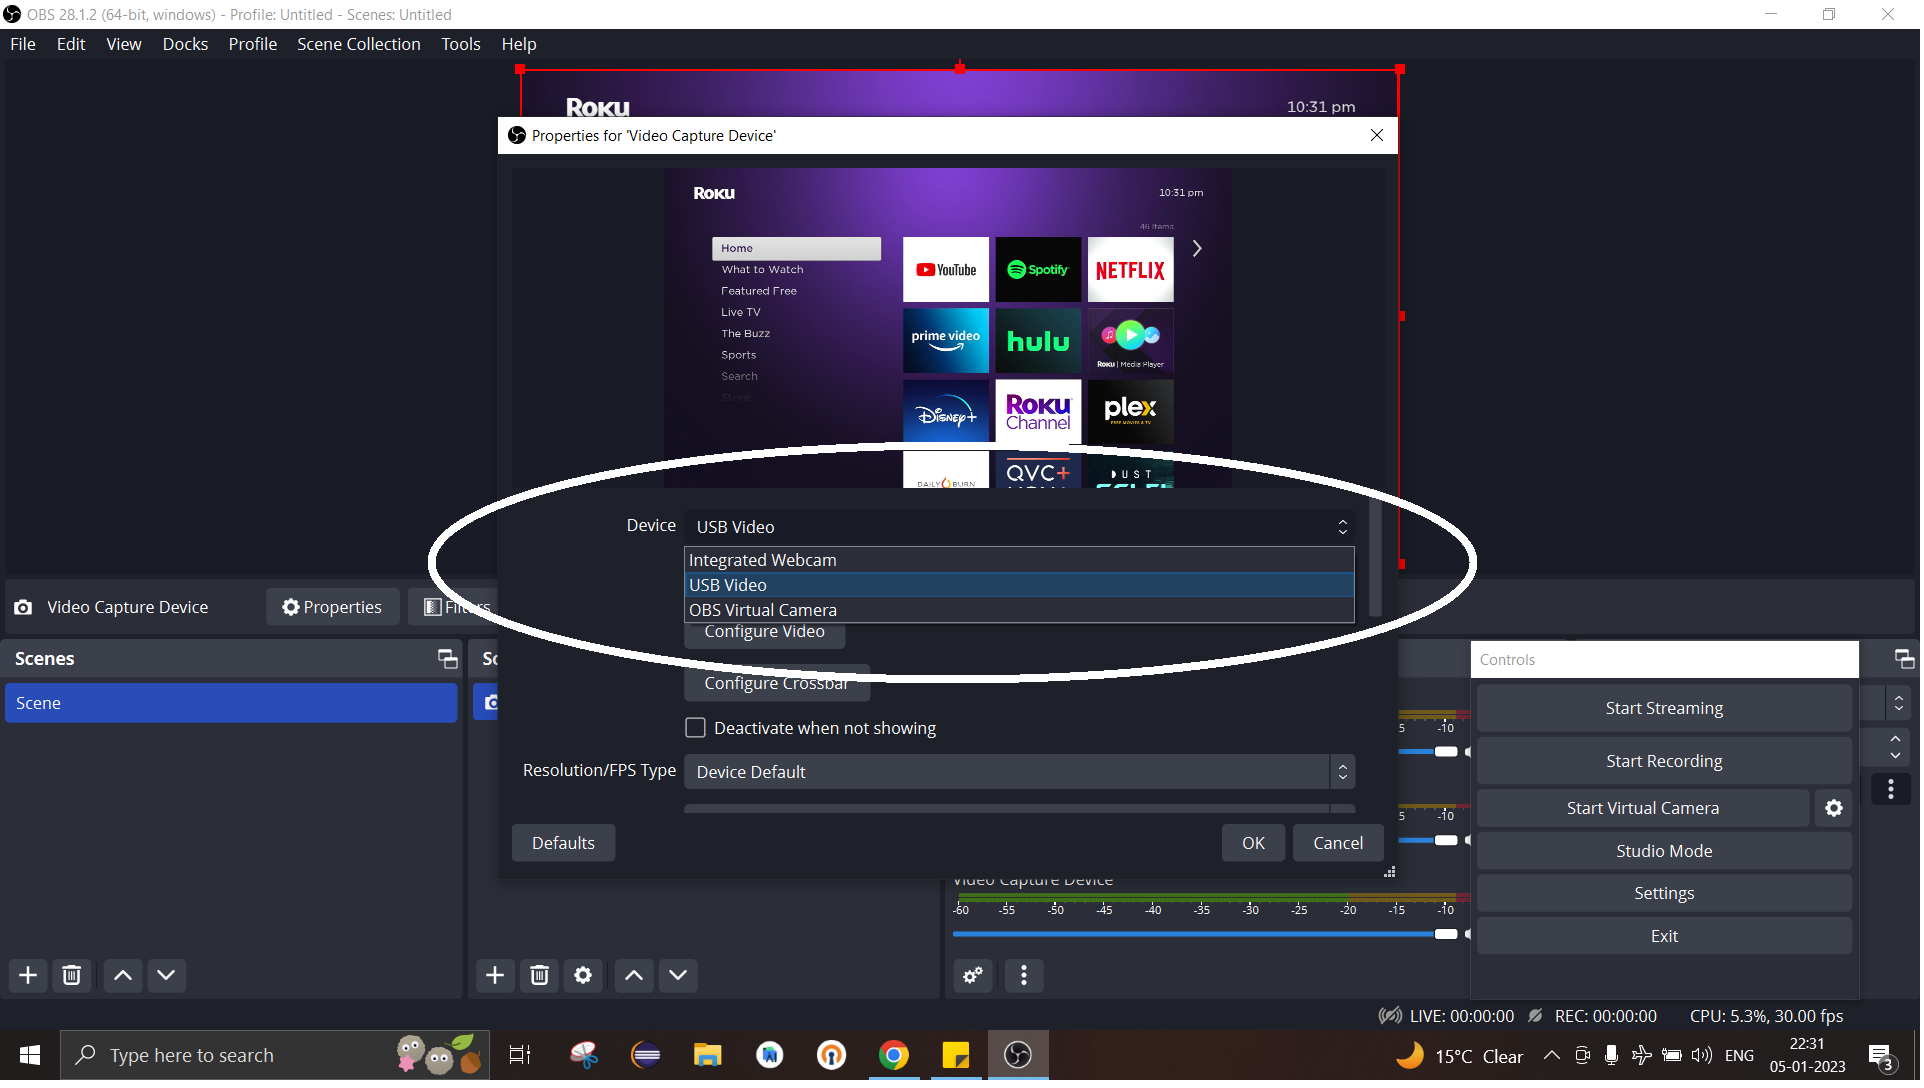Open the Docks menu
This screenshot has height=1088, width=1924.
(x=186, y=44)
